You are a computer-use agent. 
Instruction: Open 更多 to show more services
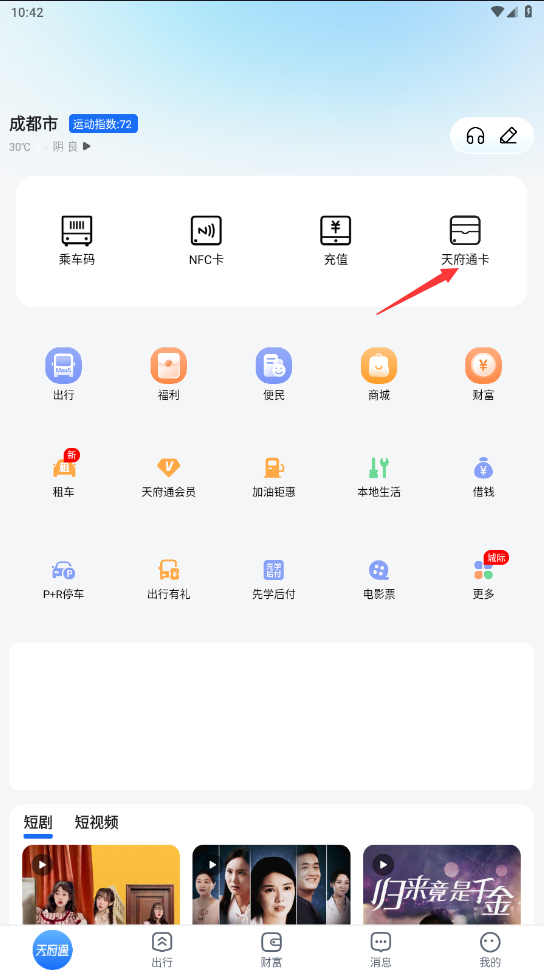484,578
